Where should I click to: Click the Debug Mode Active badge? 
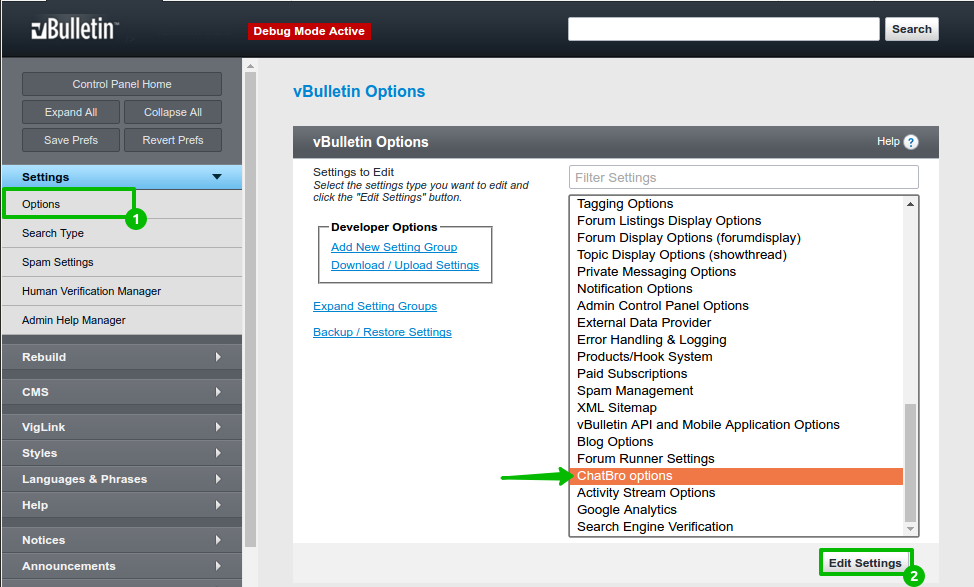click(x=309, y=31)
